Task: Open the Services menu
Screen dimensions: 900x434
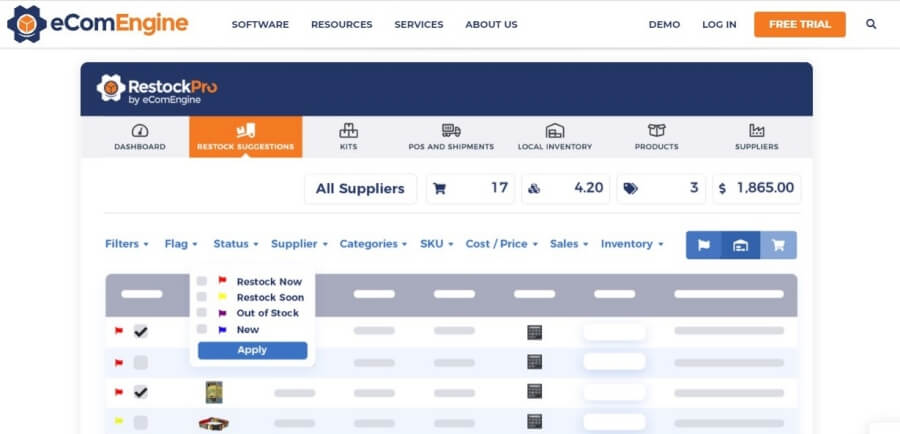Action: click(419, 25)
